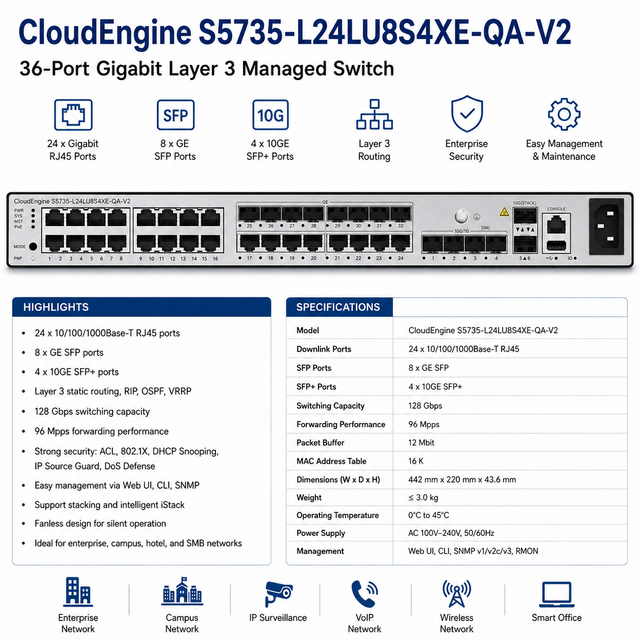Click the IP Surveillance camera icon
This screenshot has width=640, height=640.
(278, 594)
